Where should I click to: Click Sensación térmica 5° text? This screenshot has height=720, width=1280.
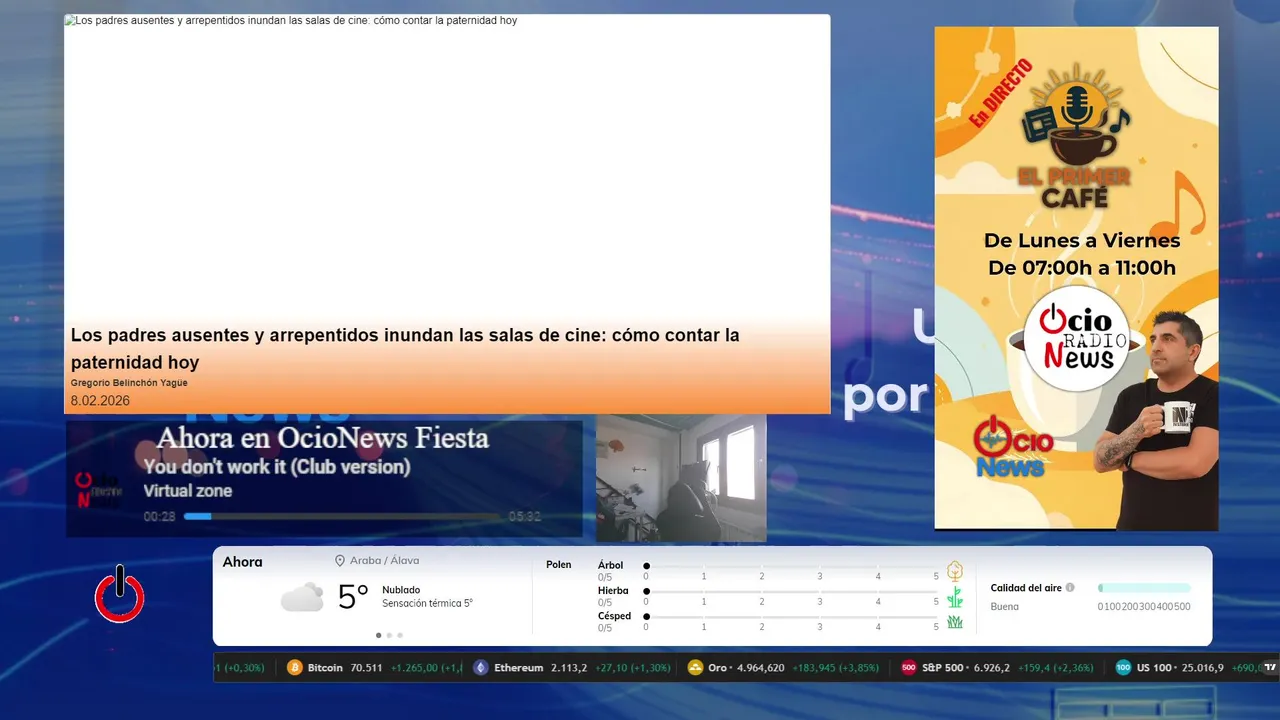click(427, 603)
